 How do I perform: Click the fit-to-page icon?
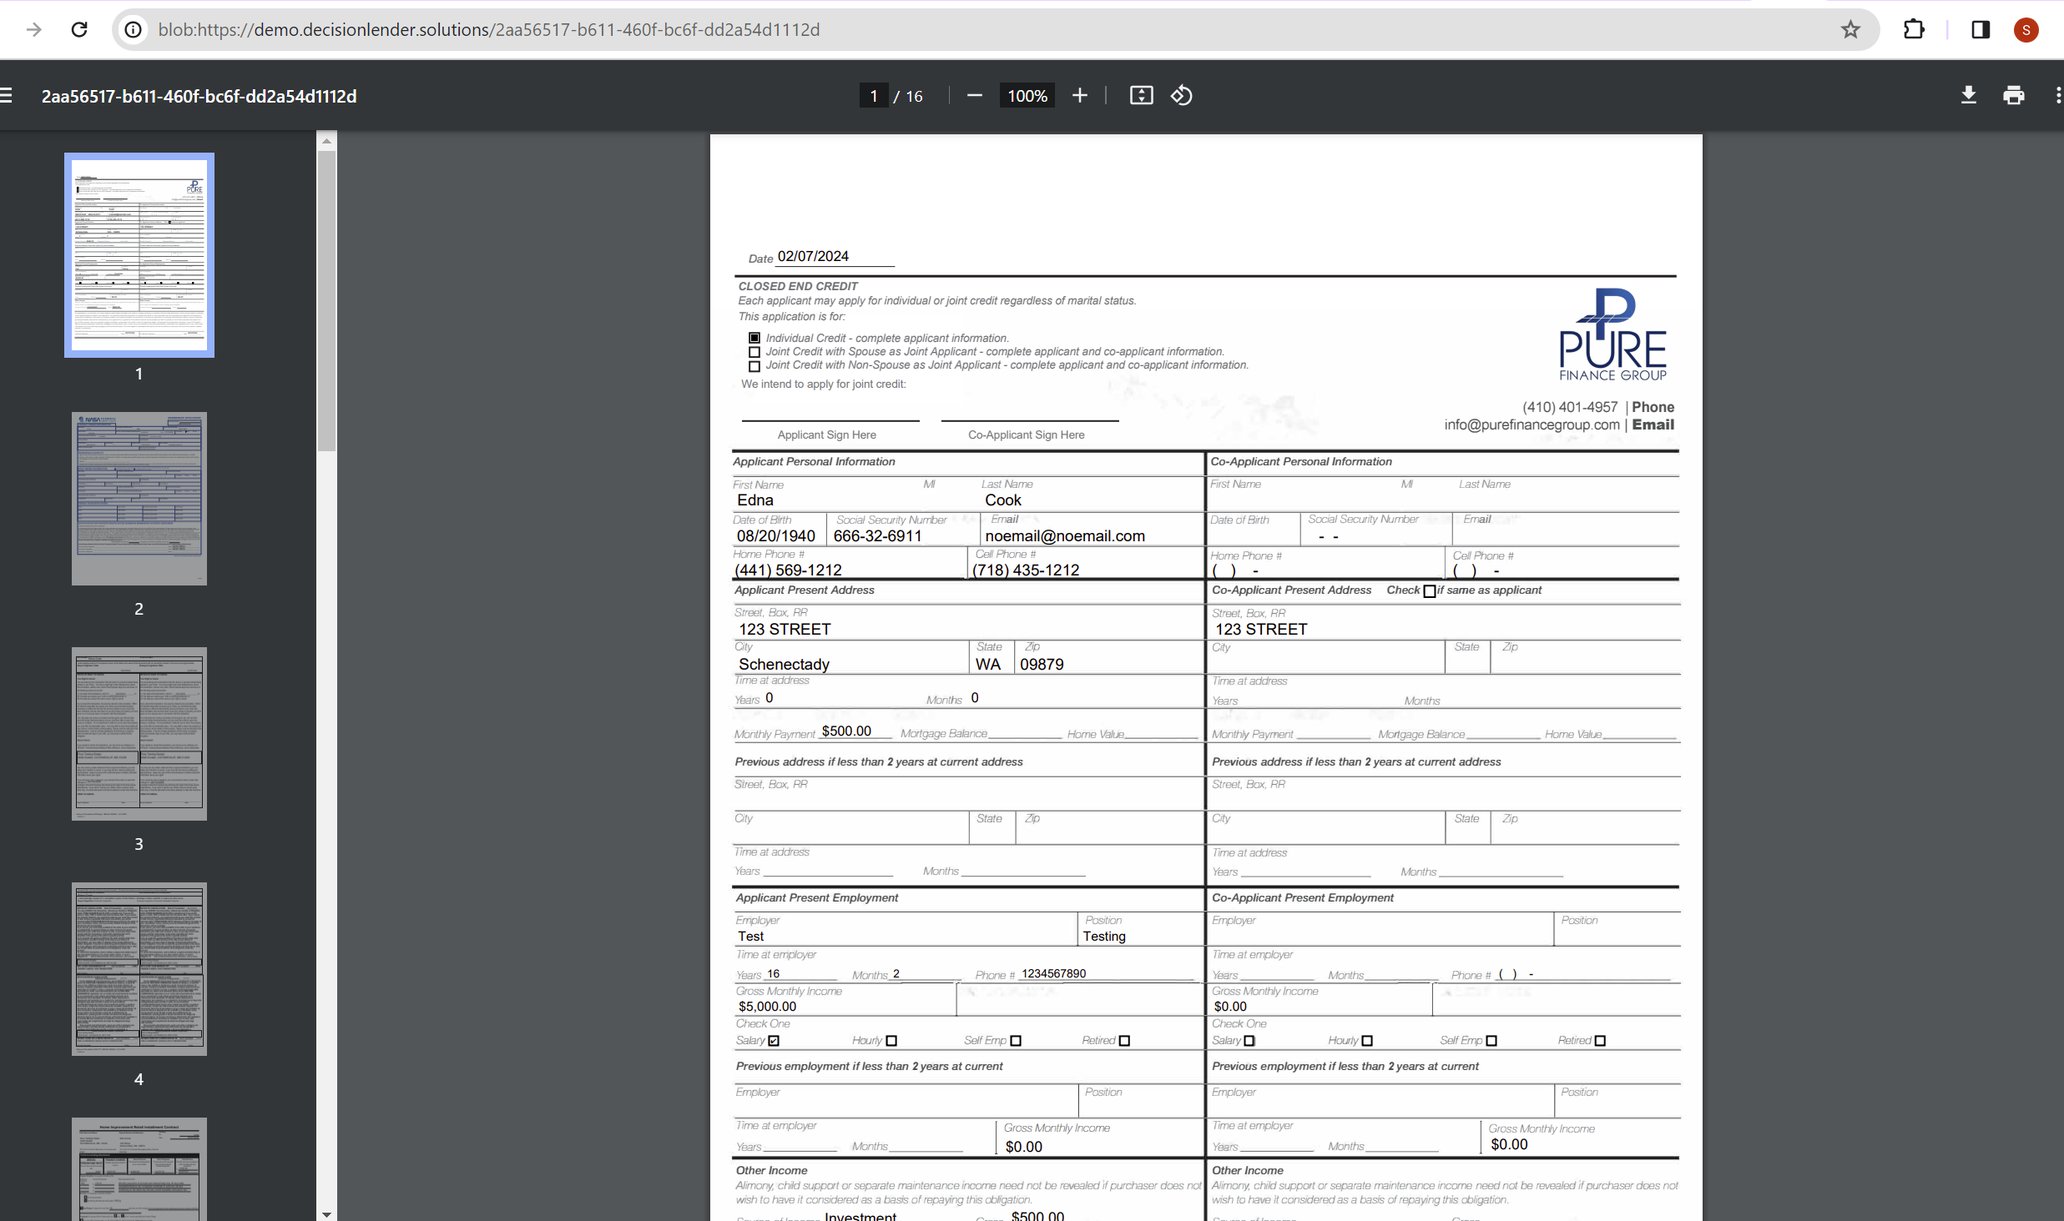tap(1141, 95)
